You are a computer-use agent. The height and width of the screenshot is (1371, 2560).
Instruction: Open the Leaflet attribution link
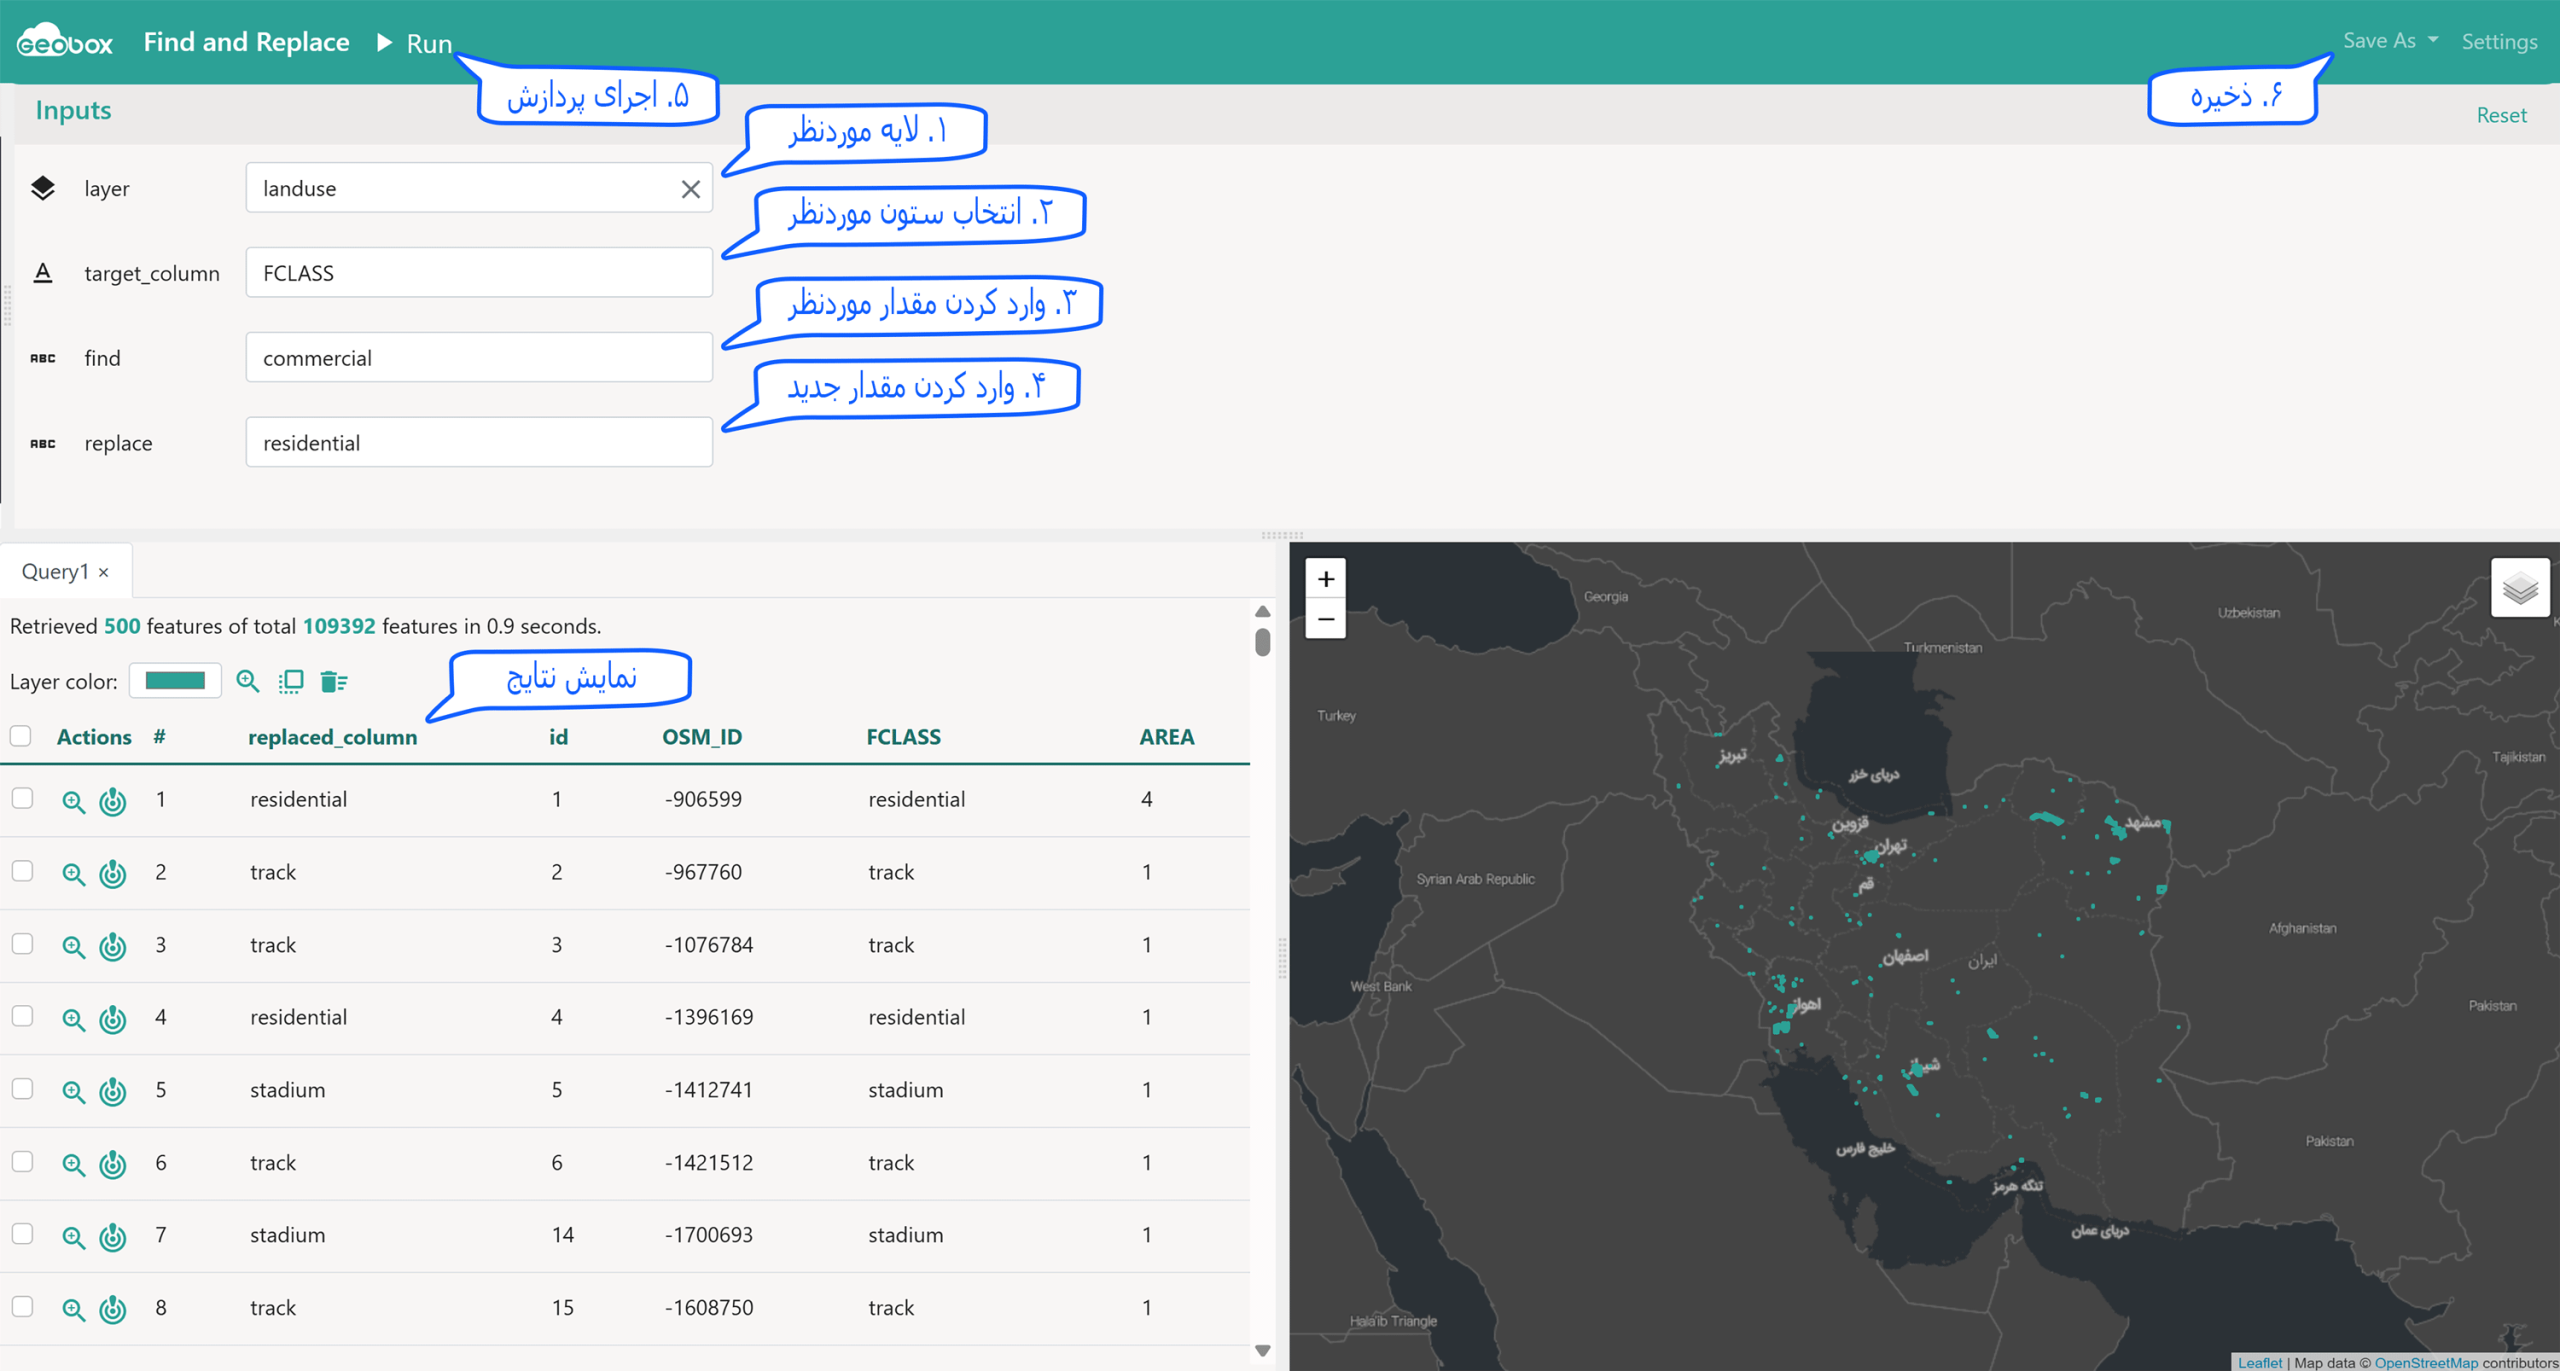click(x=2259, y=1362)
